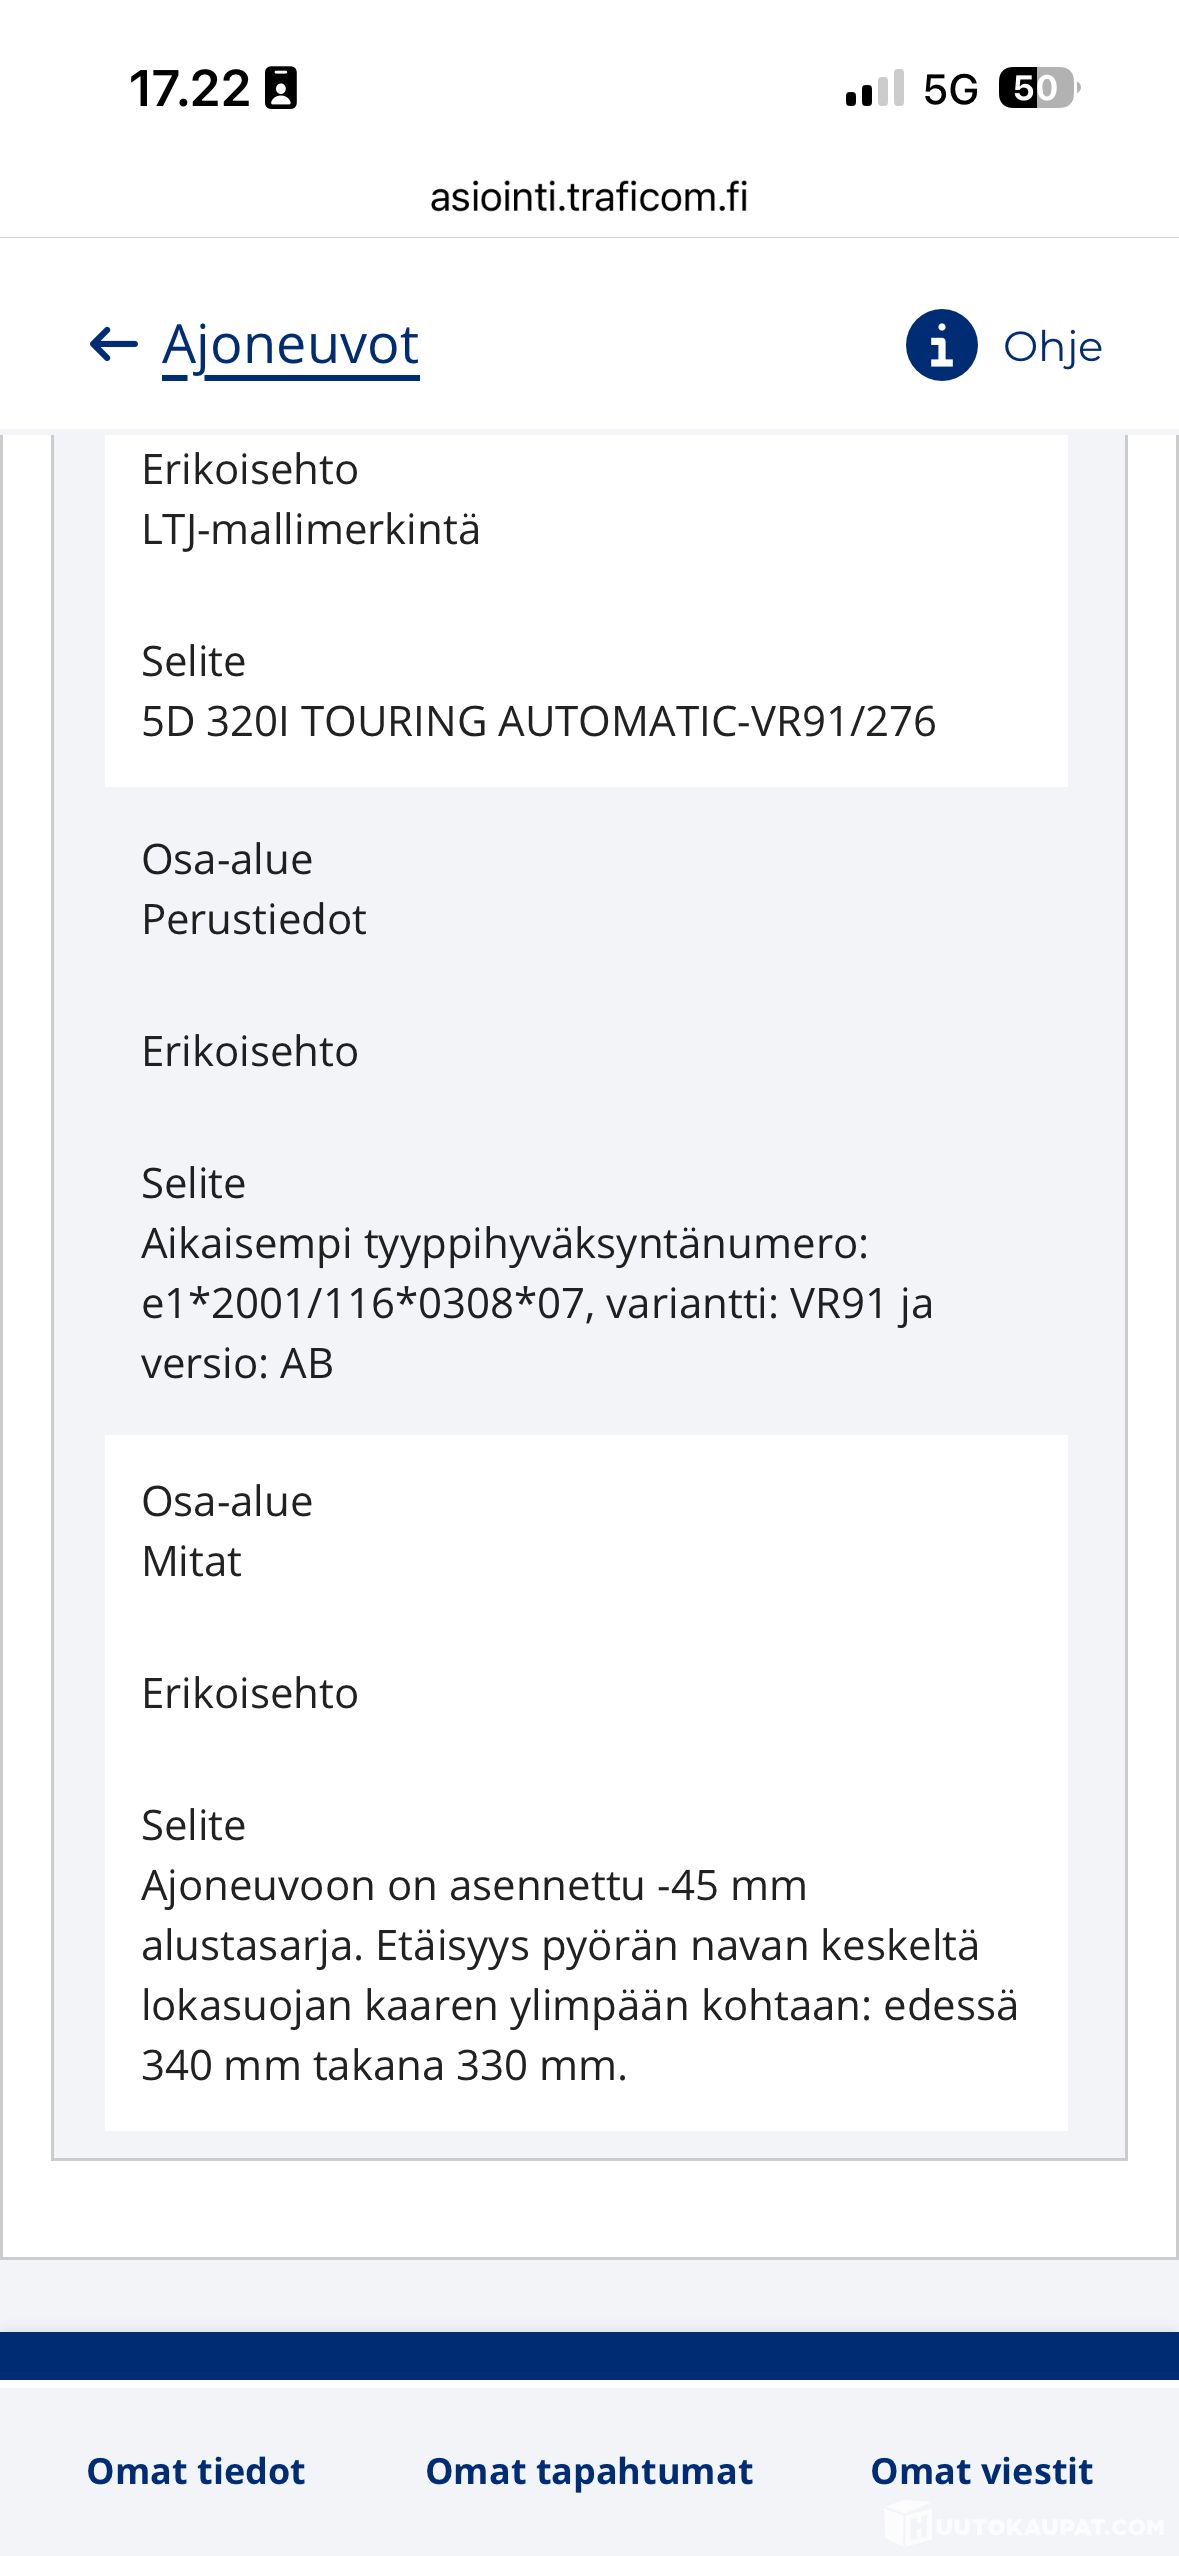This screenshot has height=2556, width=1179.
Task: Tap the ID card icon beside the clock
Action: click(281, 88)
